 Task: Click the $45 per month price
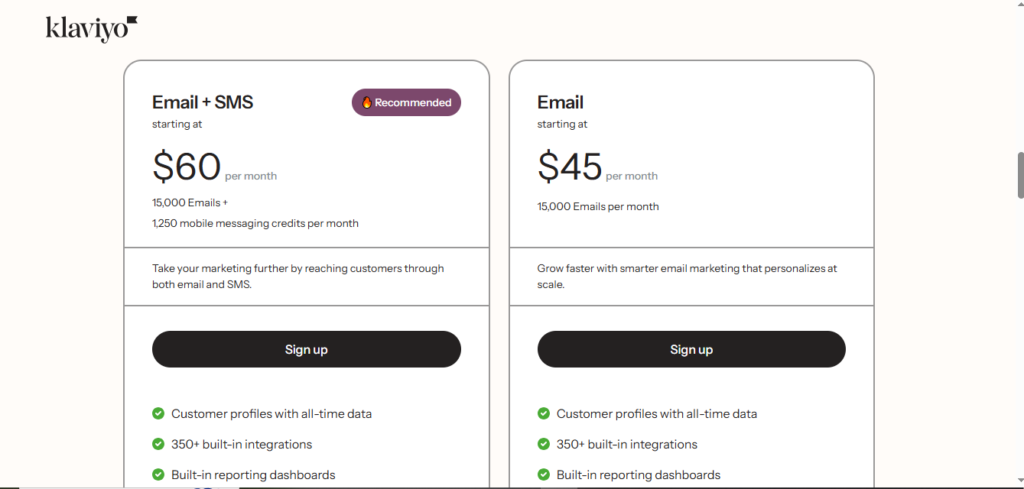click(x=571, y=166)
